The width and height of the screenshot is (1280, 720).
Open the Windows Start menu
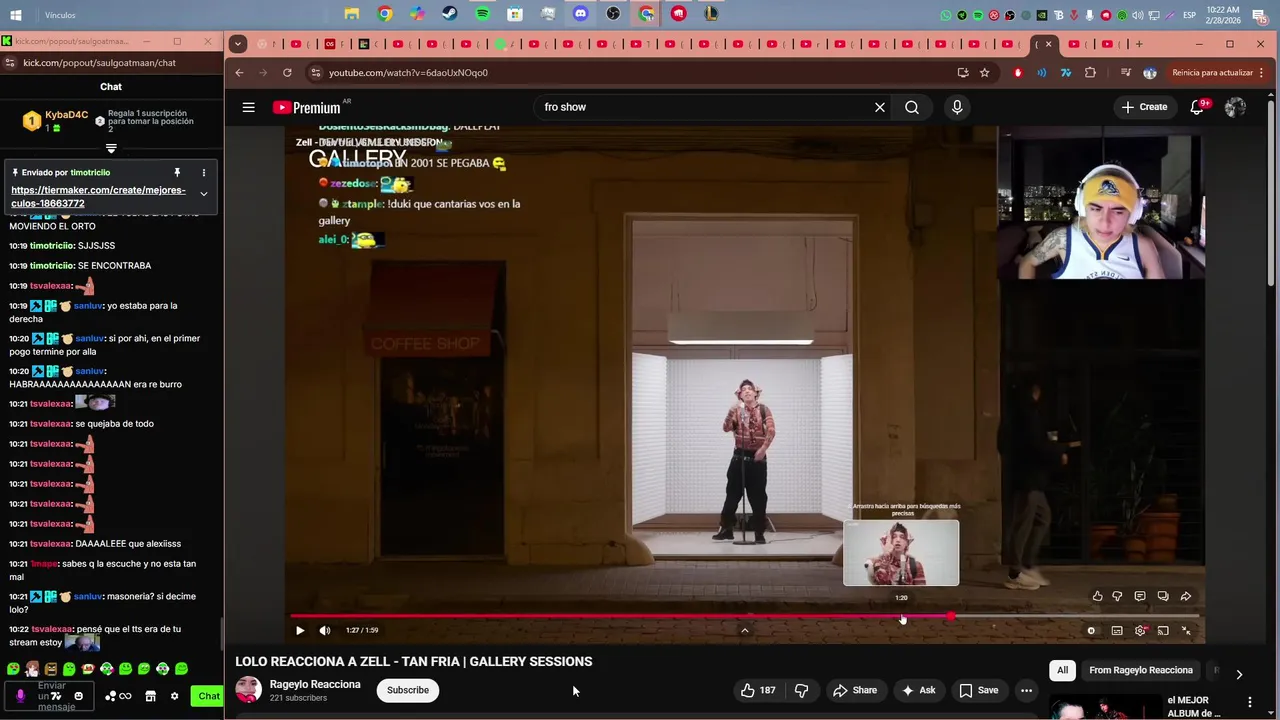click(16, 14)
